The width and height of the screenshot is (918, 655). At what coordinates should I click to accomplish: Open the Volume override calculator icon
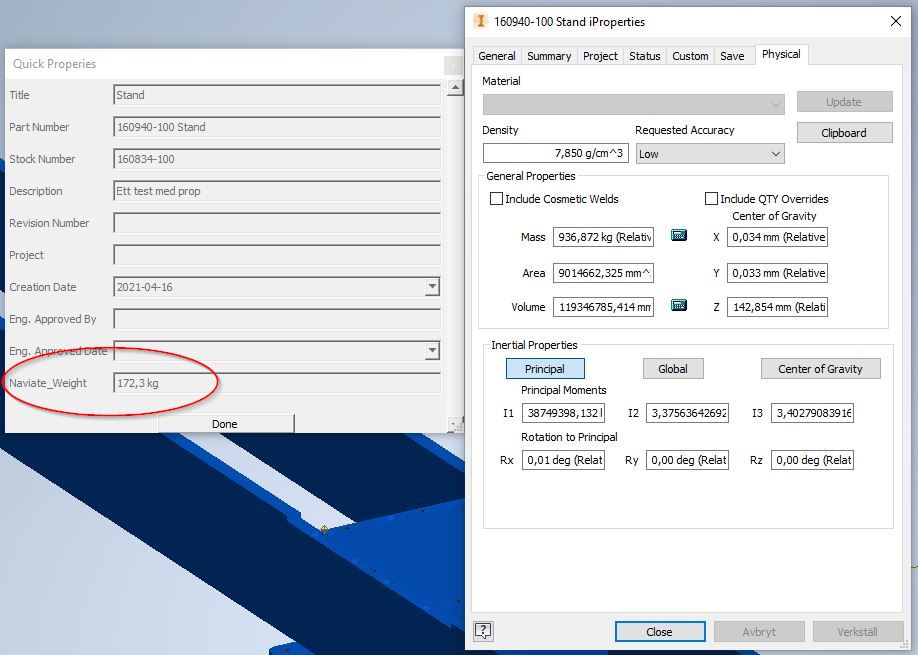tap(676, 306)
